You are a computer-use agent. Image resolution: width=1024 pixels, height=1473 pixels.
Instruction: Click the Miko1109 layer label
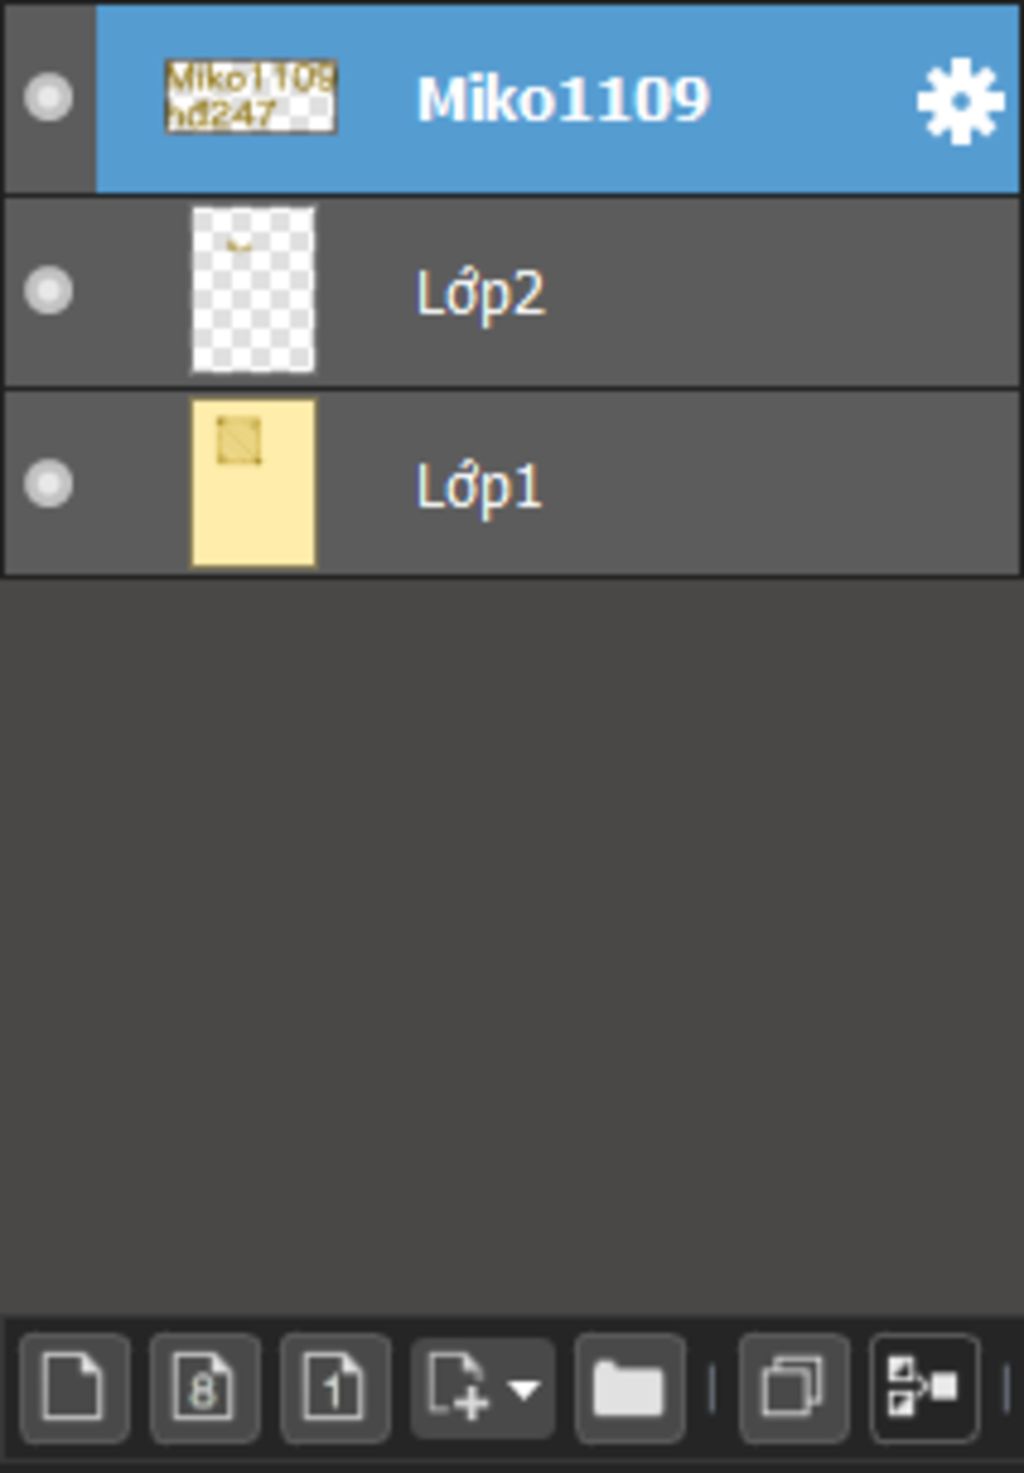click(563, 99)
